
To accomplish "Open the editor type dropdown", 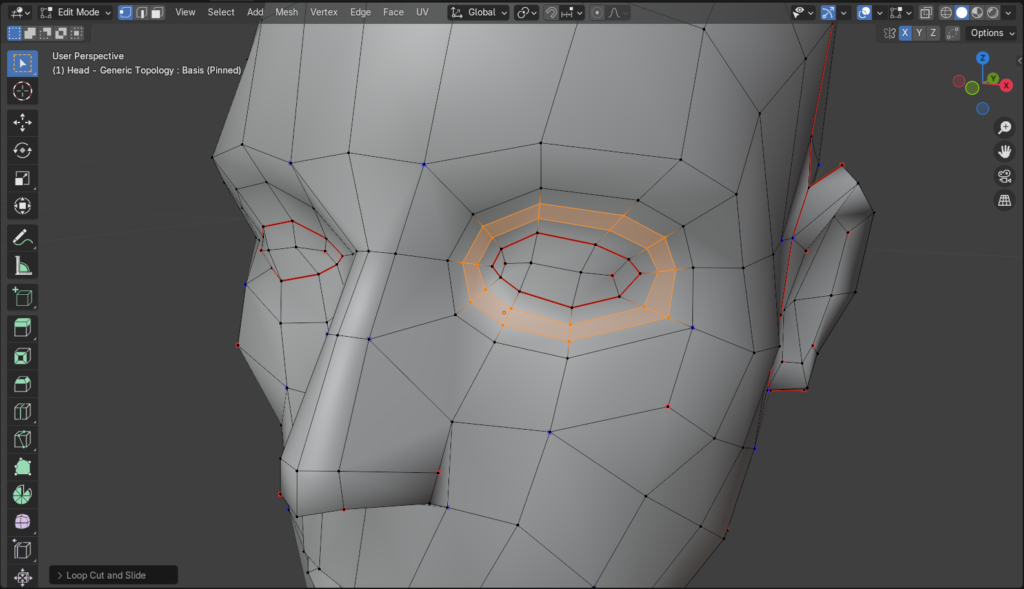I will [20, 12].
